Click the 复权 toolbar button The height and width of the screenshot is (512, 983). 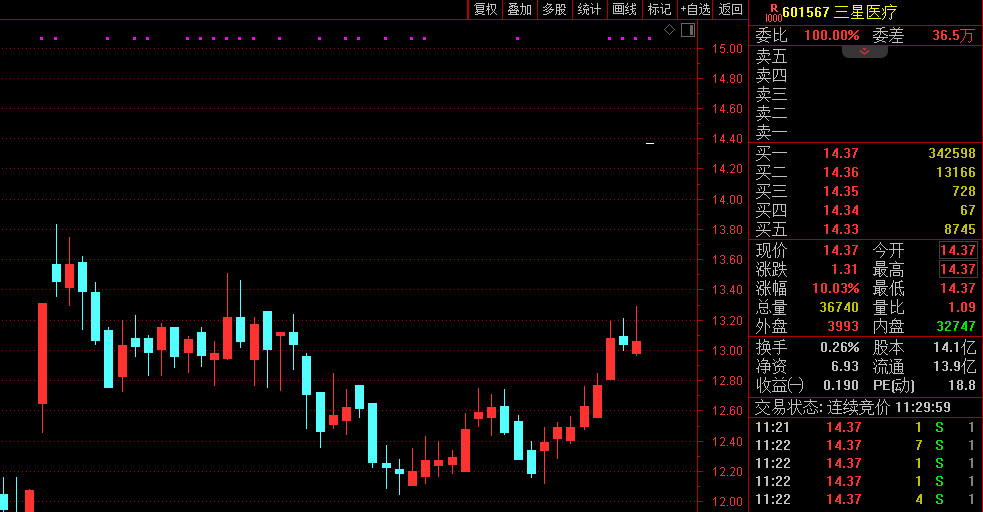(x=485, y=9)
